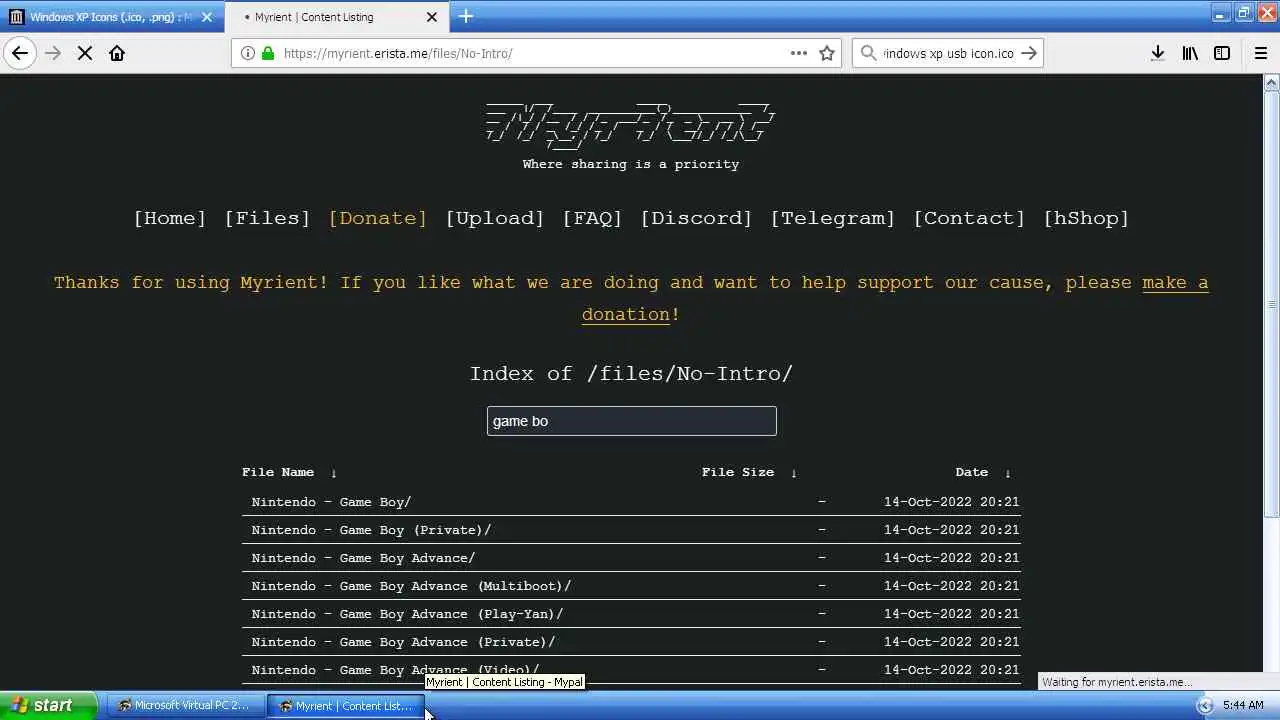Open Game Boy Advance (Private)/ folder
This screenshot has height=720, width=1280.
point(404,642)
